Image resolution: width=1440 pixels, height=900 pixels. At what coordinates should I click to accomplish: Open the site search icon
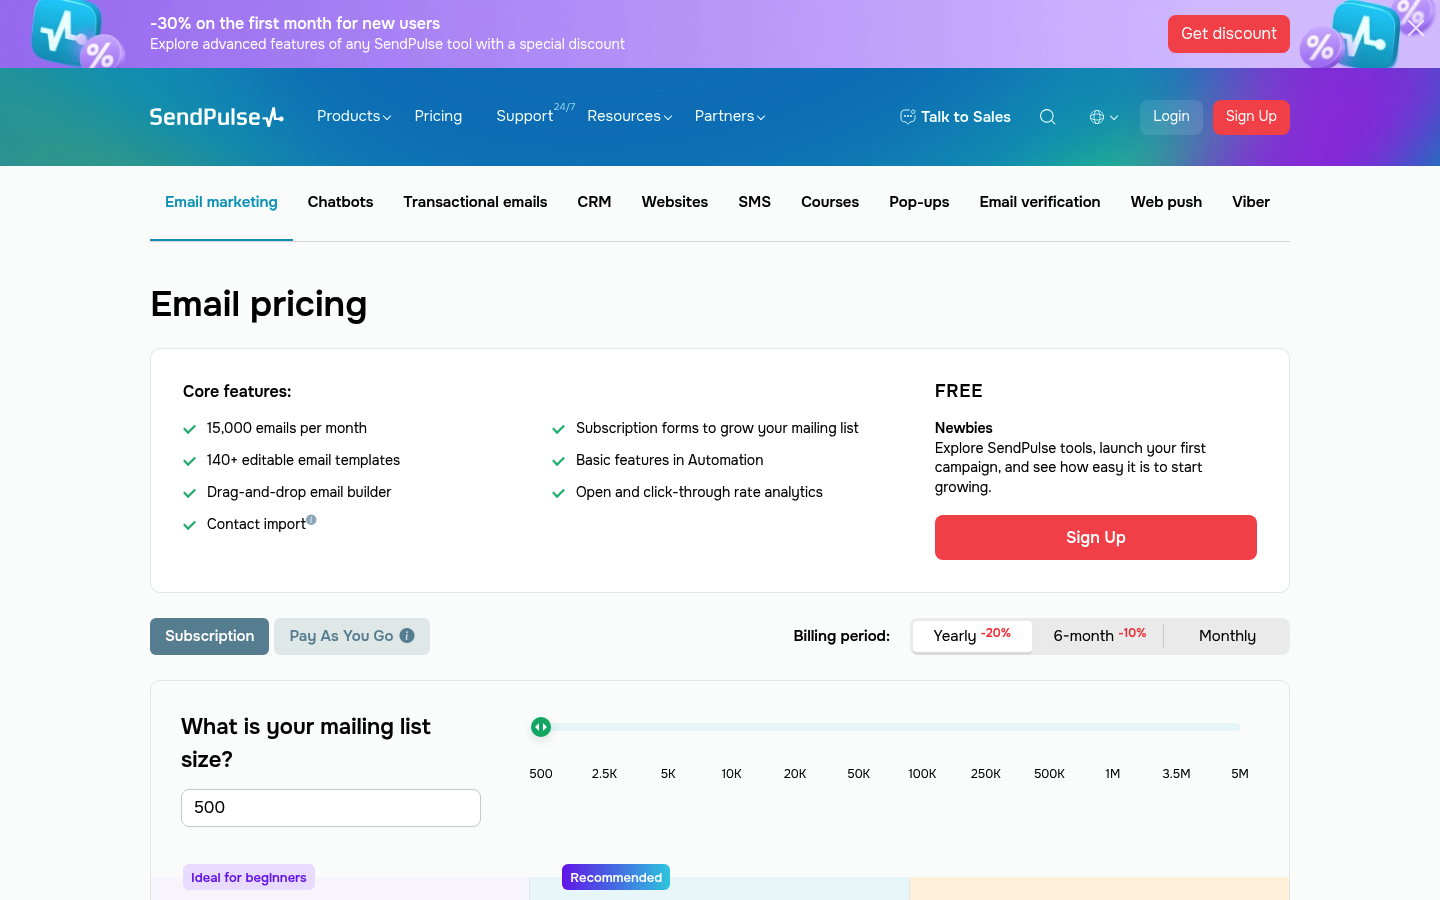coord(1047,117)
